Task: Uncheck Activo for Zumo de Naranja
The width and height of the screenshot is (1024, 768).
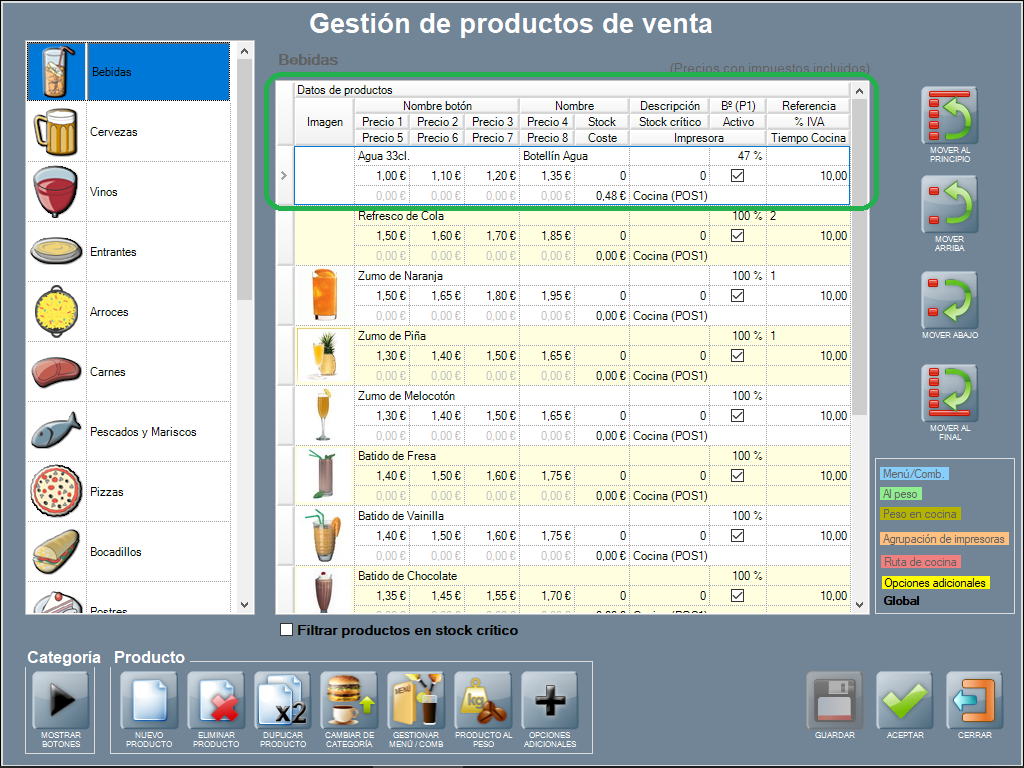Action: [x=738, y=296]
